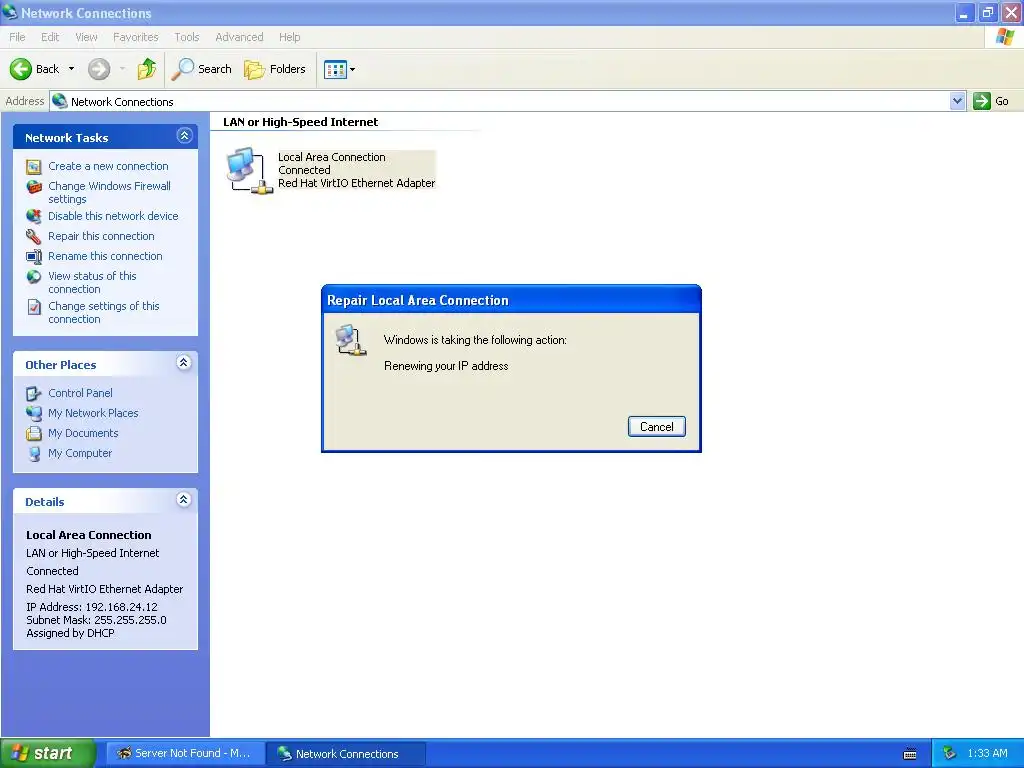This screenshot has width=1024, height=768.
Task: Click the Change settings icon
Action: click(x=34, y=307)
